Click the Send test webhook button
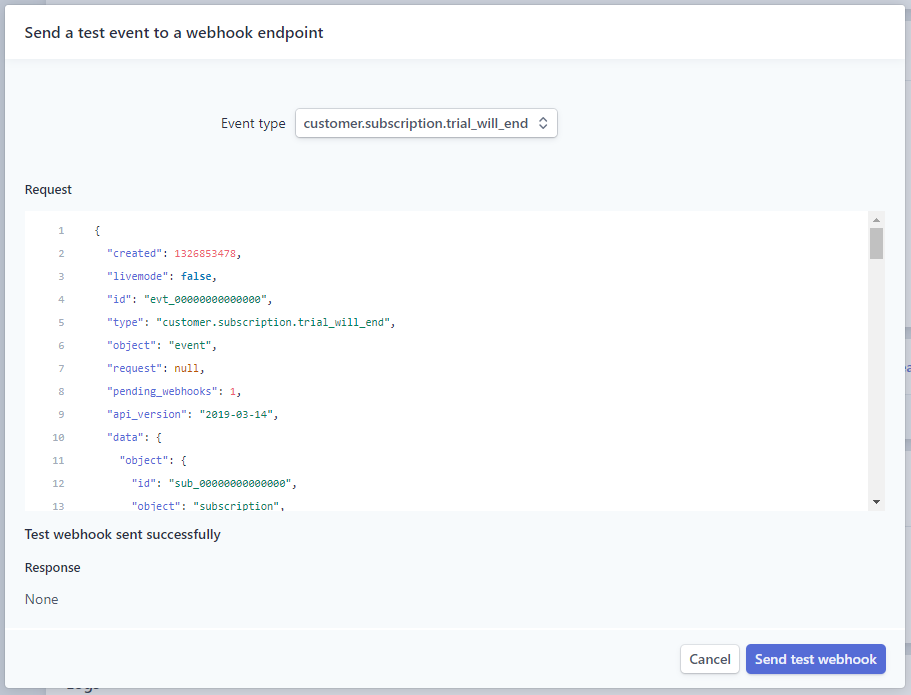The image size is (911, 695). click(815, 659)
